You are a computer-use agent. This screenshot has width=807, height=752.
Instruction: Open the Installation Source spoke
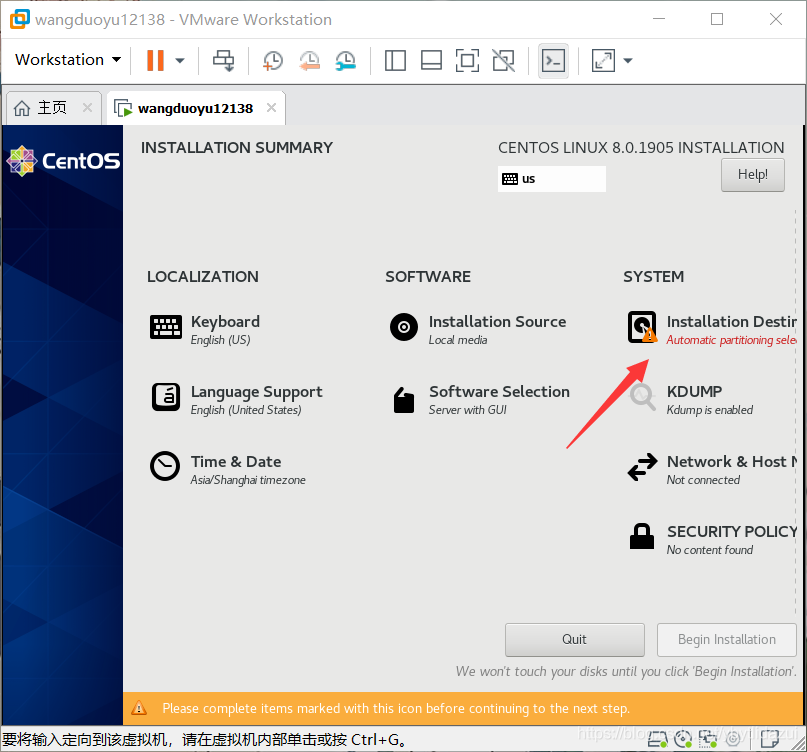click(x=478, y=329)
